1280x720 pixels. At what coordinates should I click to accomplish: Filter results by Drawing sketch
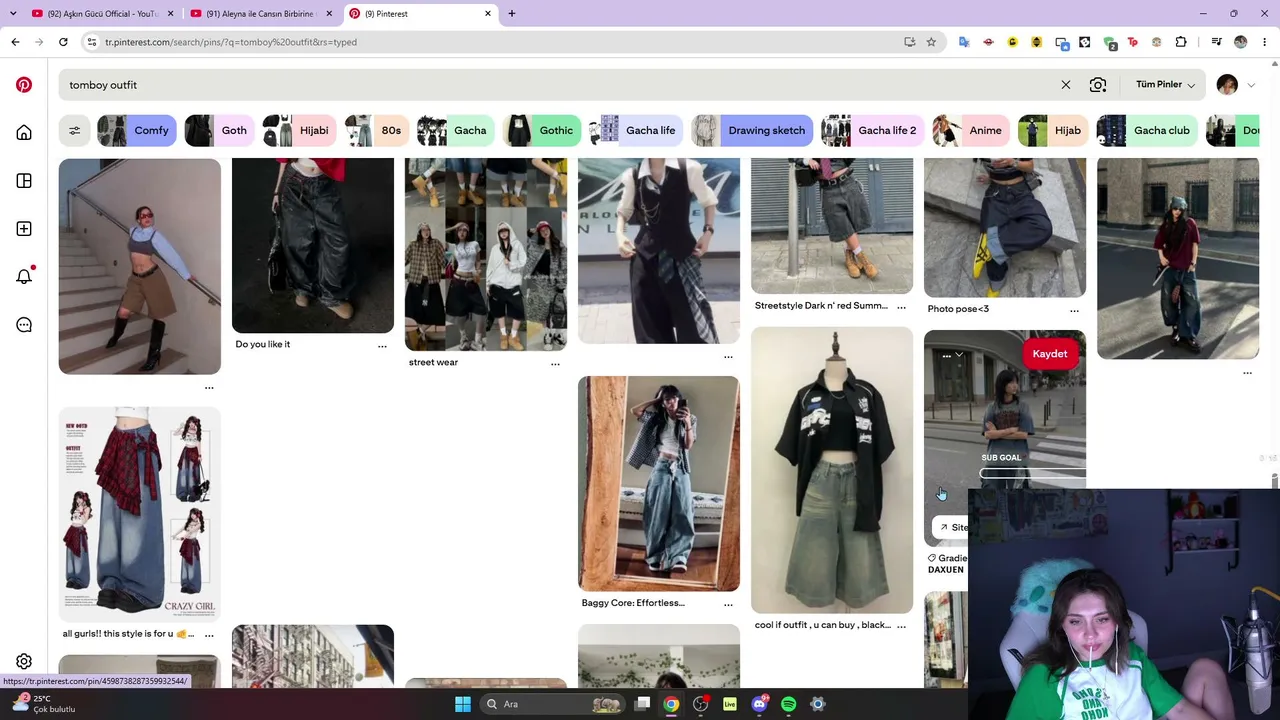pos(752,130)
